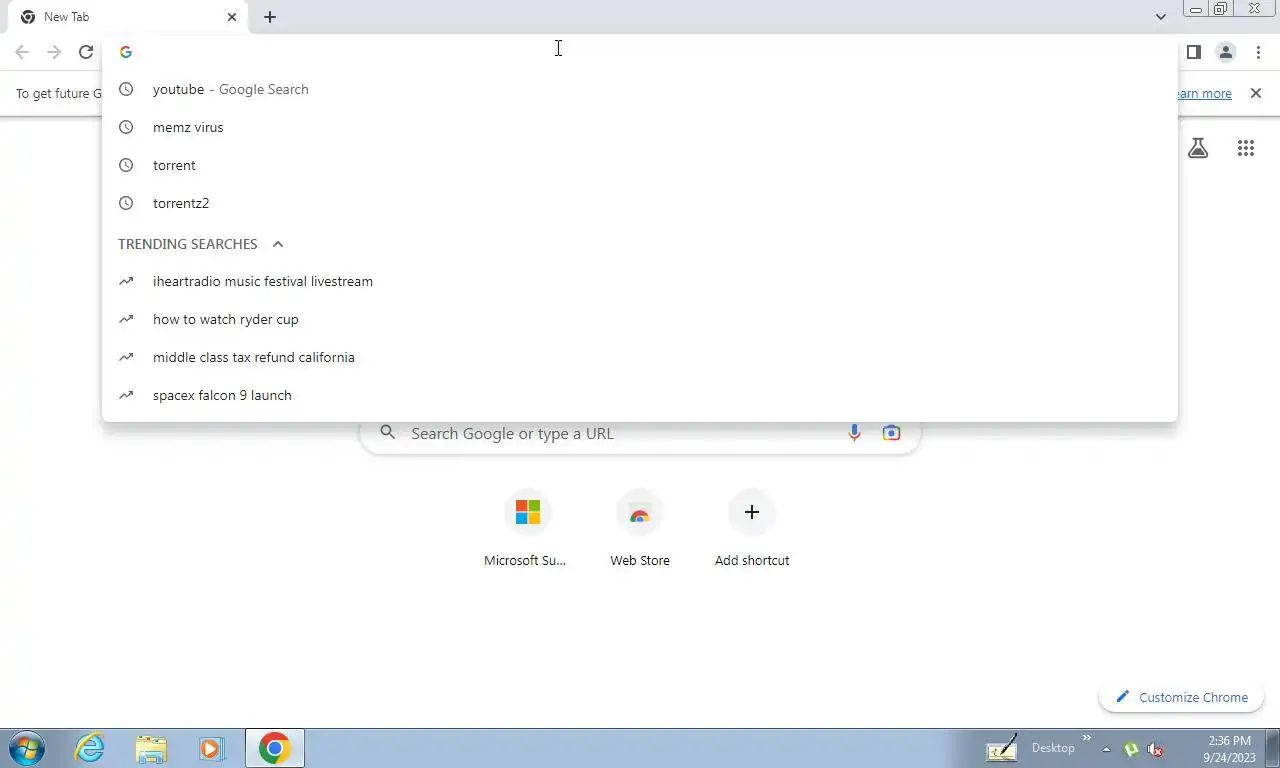Image resolution: width=1280 pixels, height=768 pixels.
Task: Click the back navigation arrow
Action: click(22, 52)
